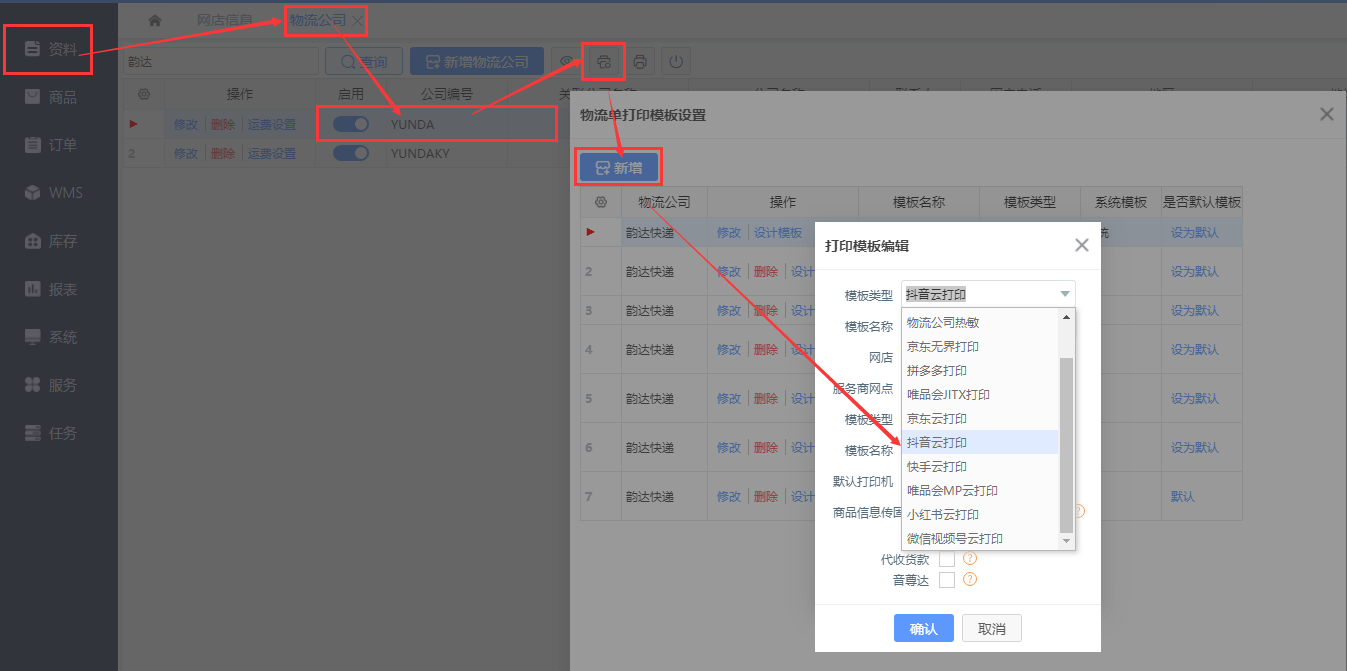Click 修改 in template row 2
Screen dimensions: 1347x671
tap(729, 271)
